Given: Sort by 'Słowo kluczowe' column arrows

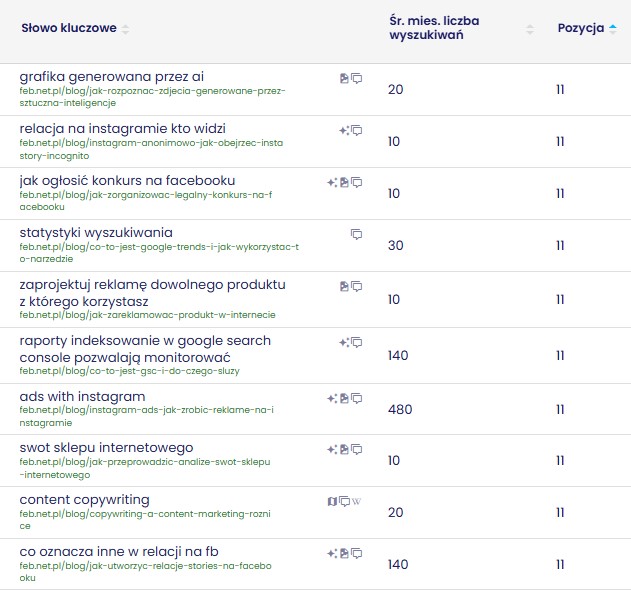Looking at the screenshot, I should (126, 29).
